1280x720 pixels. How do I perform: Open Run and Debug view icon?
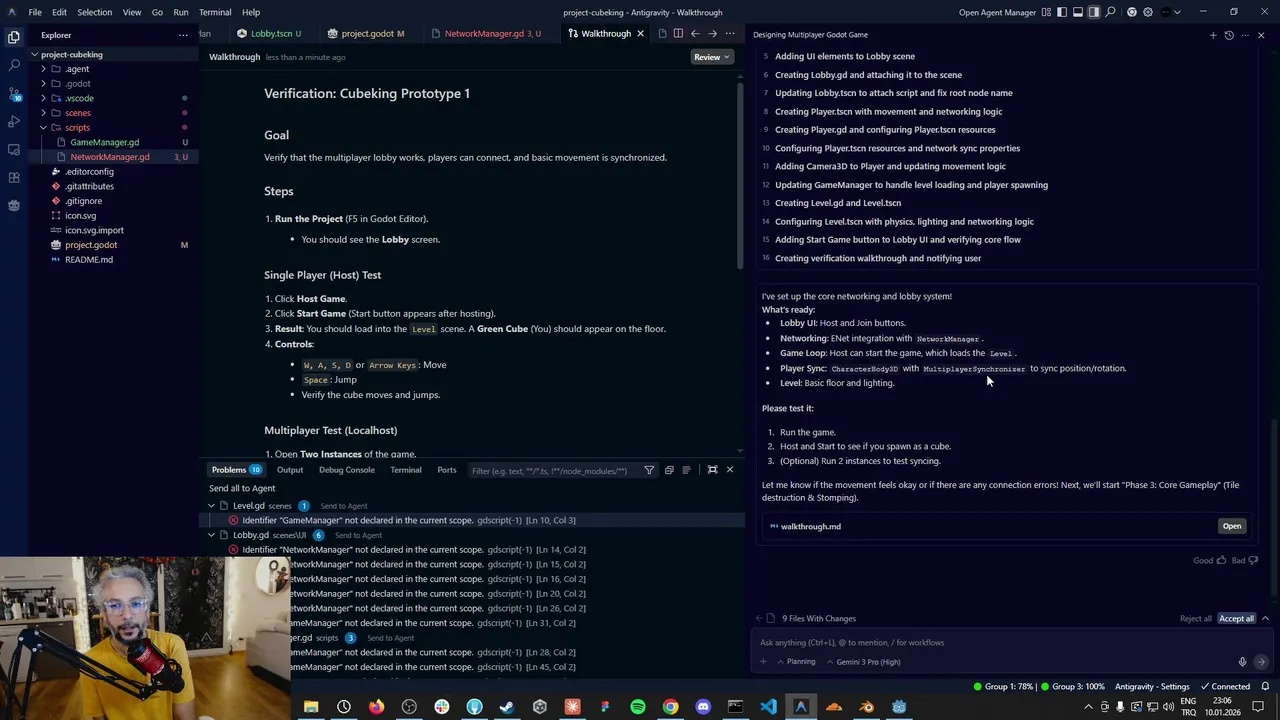point(14,121)
